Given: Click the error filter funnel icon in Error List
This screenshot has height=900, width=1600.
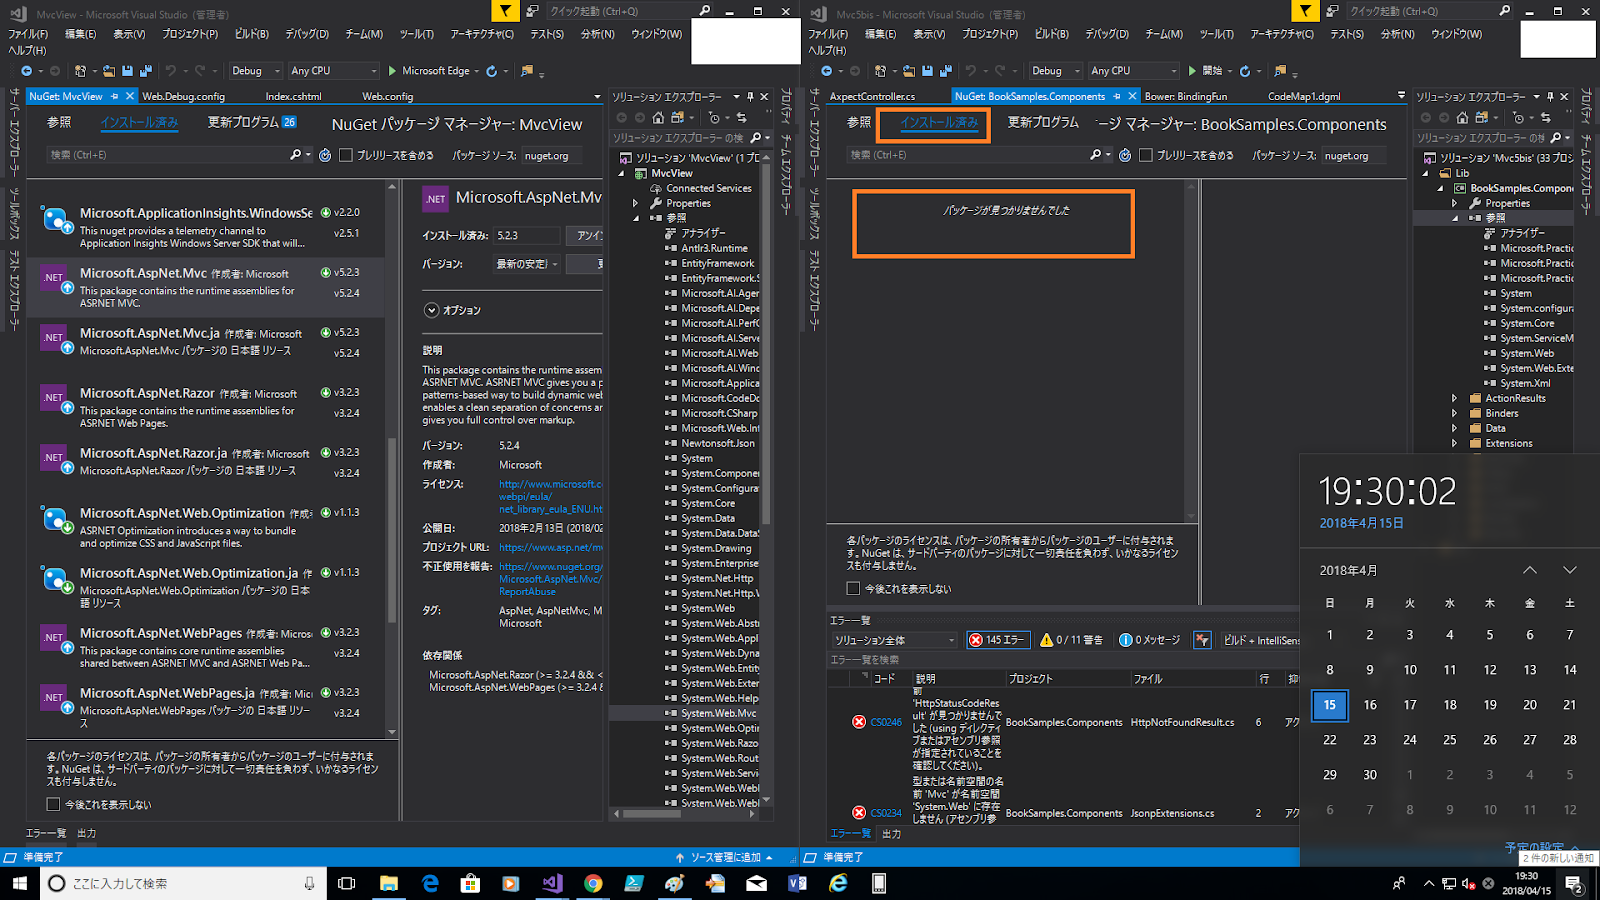Looking at the screenshot, I should pos(1202,640).
